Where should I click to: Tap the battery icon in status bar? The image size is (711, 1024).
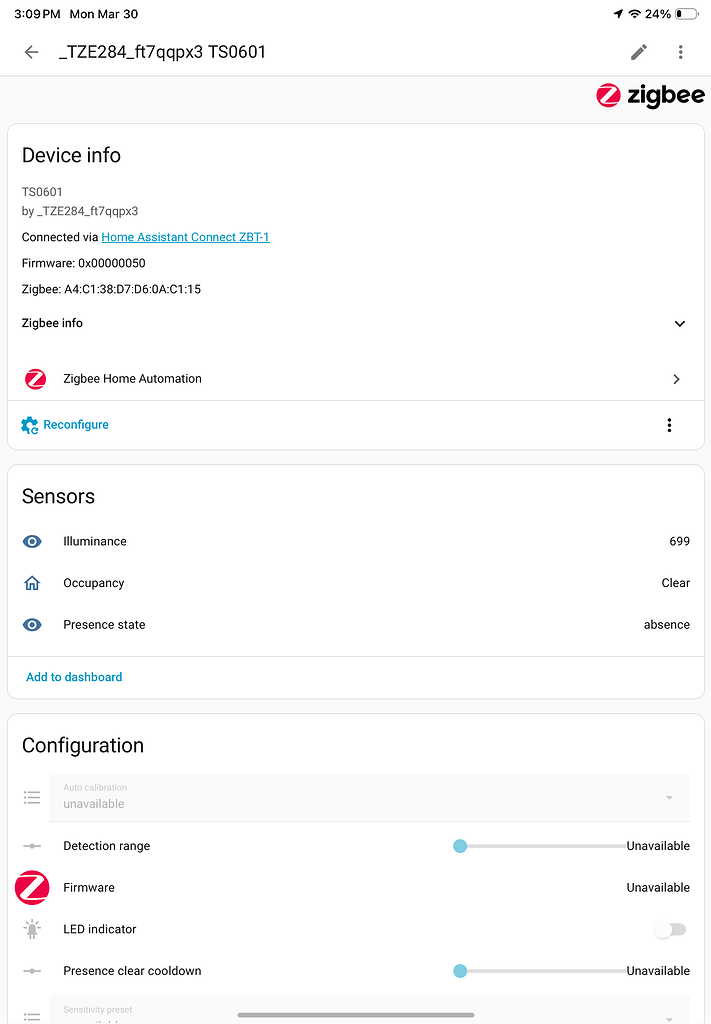[x=686, y=14]
